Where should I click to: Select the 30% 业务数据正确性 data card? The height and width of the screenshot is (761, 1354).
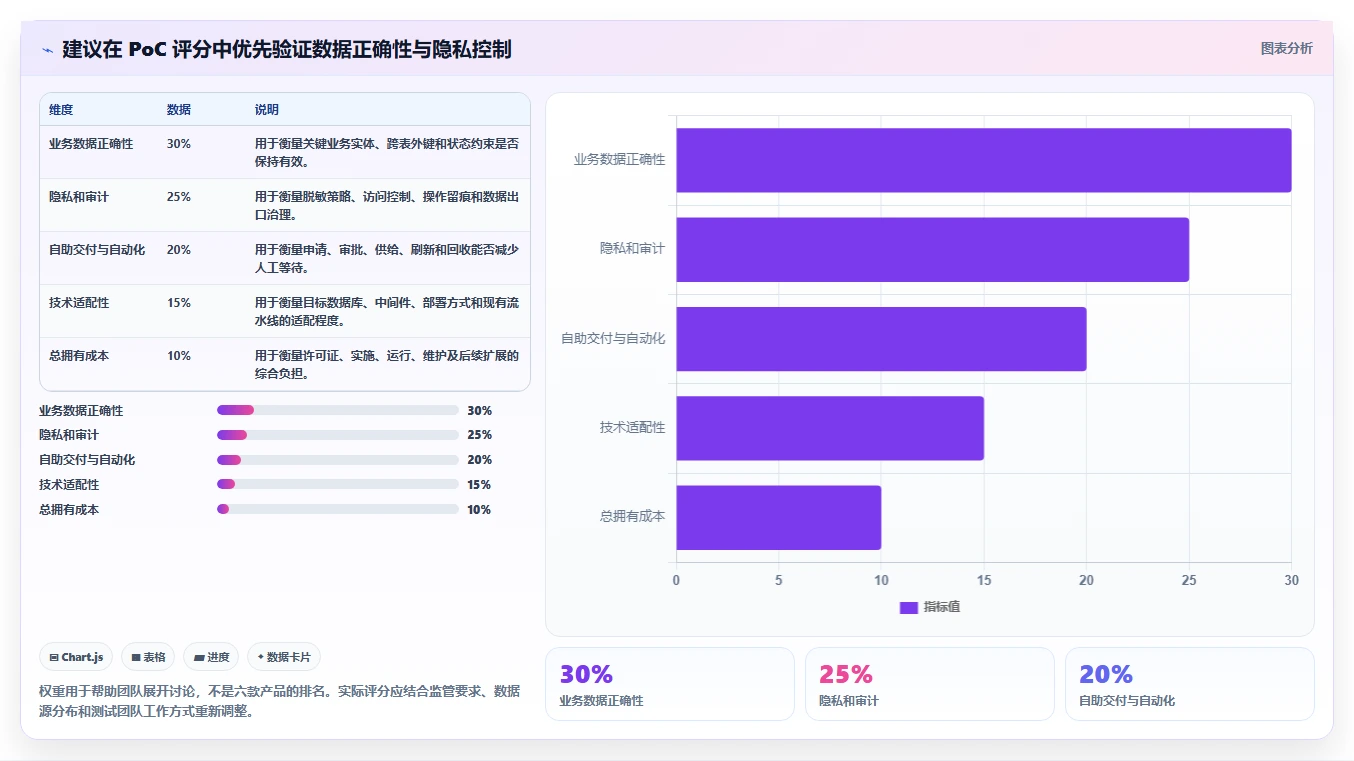pos(670,684)
